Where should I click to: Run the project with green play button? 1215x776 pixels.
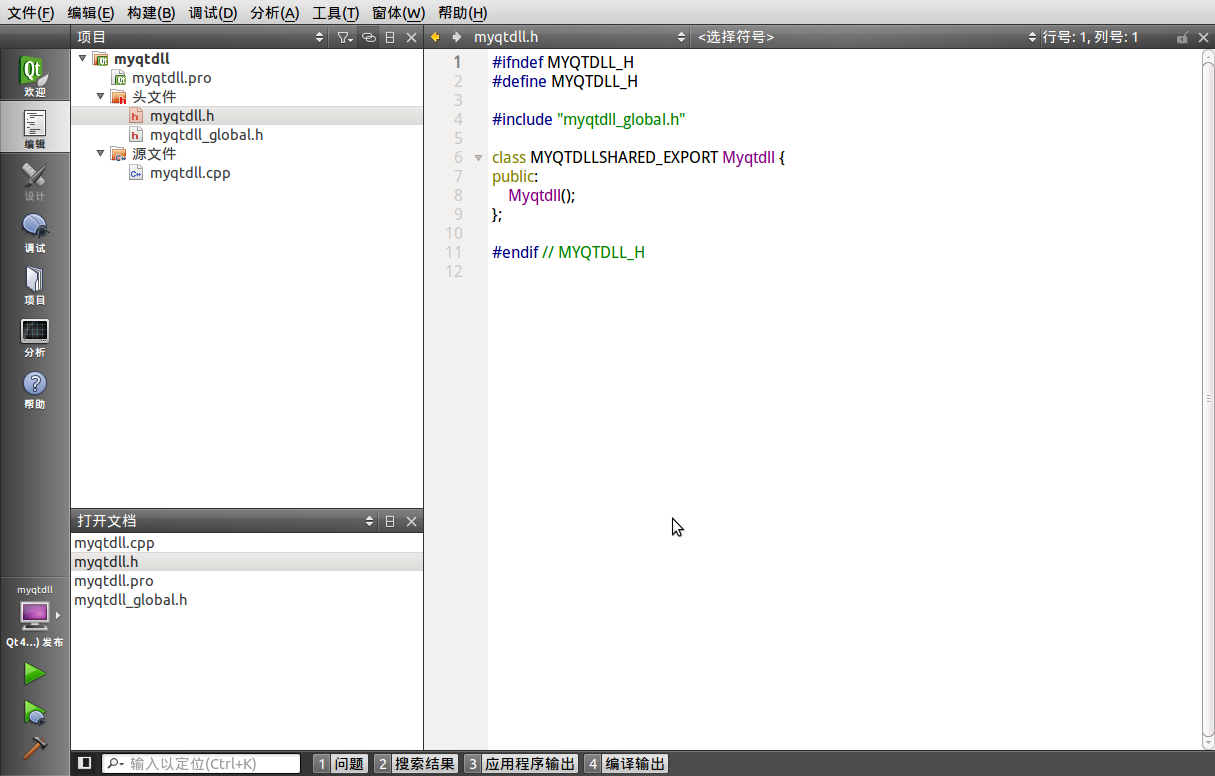pos(35,674)
